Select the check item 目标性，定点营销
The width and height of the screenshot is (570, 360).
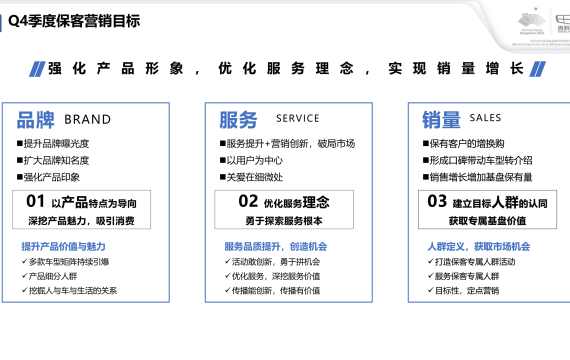[x=463, y=291]
